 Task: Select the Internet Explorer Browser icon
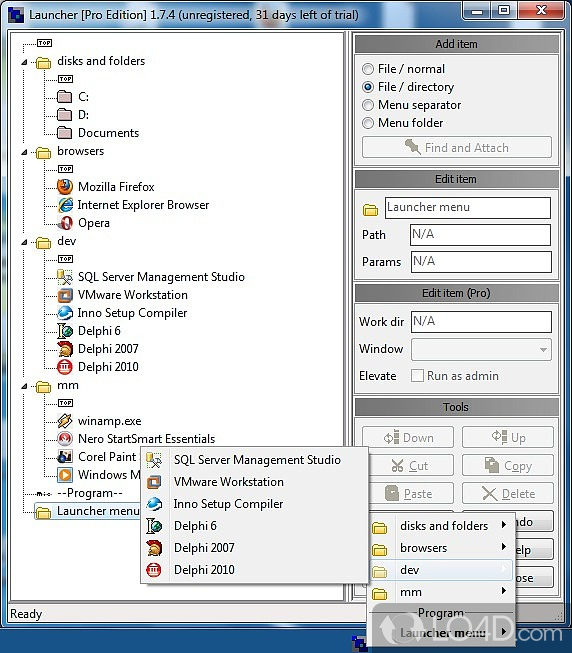click(x=65, y=205)
